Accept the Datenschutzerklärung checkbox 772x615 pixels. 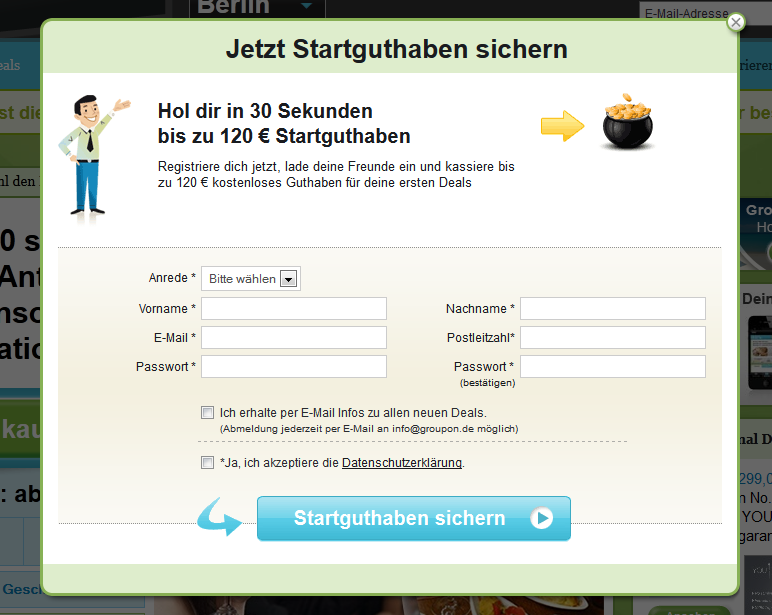(x=207, y=462)
